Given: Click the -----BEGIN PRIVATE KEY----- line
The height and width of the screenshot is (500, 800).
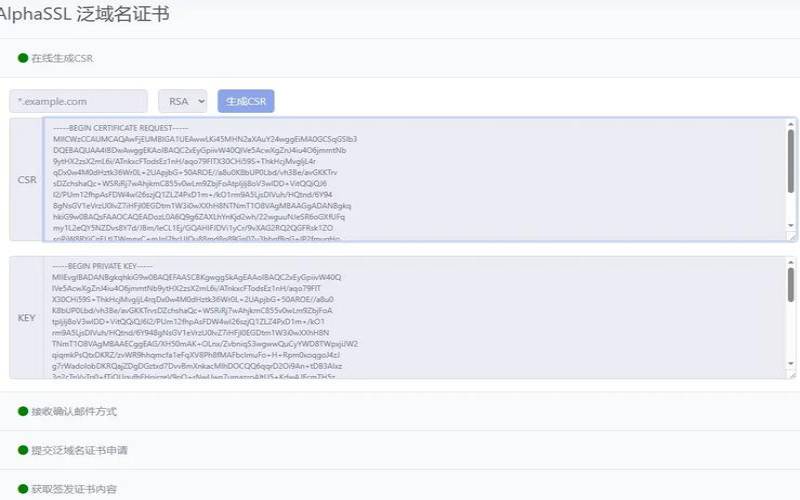Looking at the screenshot, I should (x=102, y=266).
